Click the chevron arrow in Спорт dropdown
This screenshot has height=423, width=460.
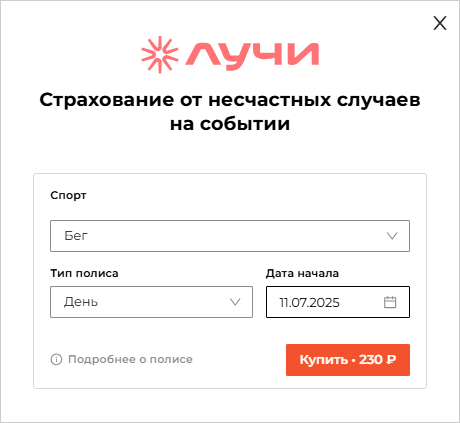[392, 236]
